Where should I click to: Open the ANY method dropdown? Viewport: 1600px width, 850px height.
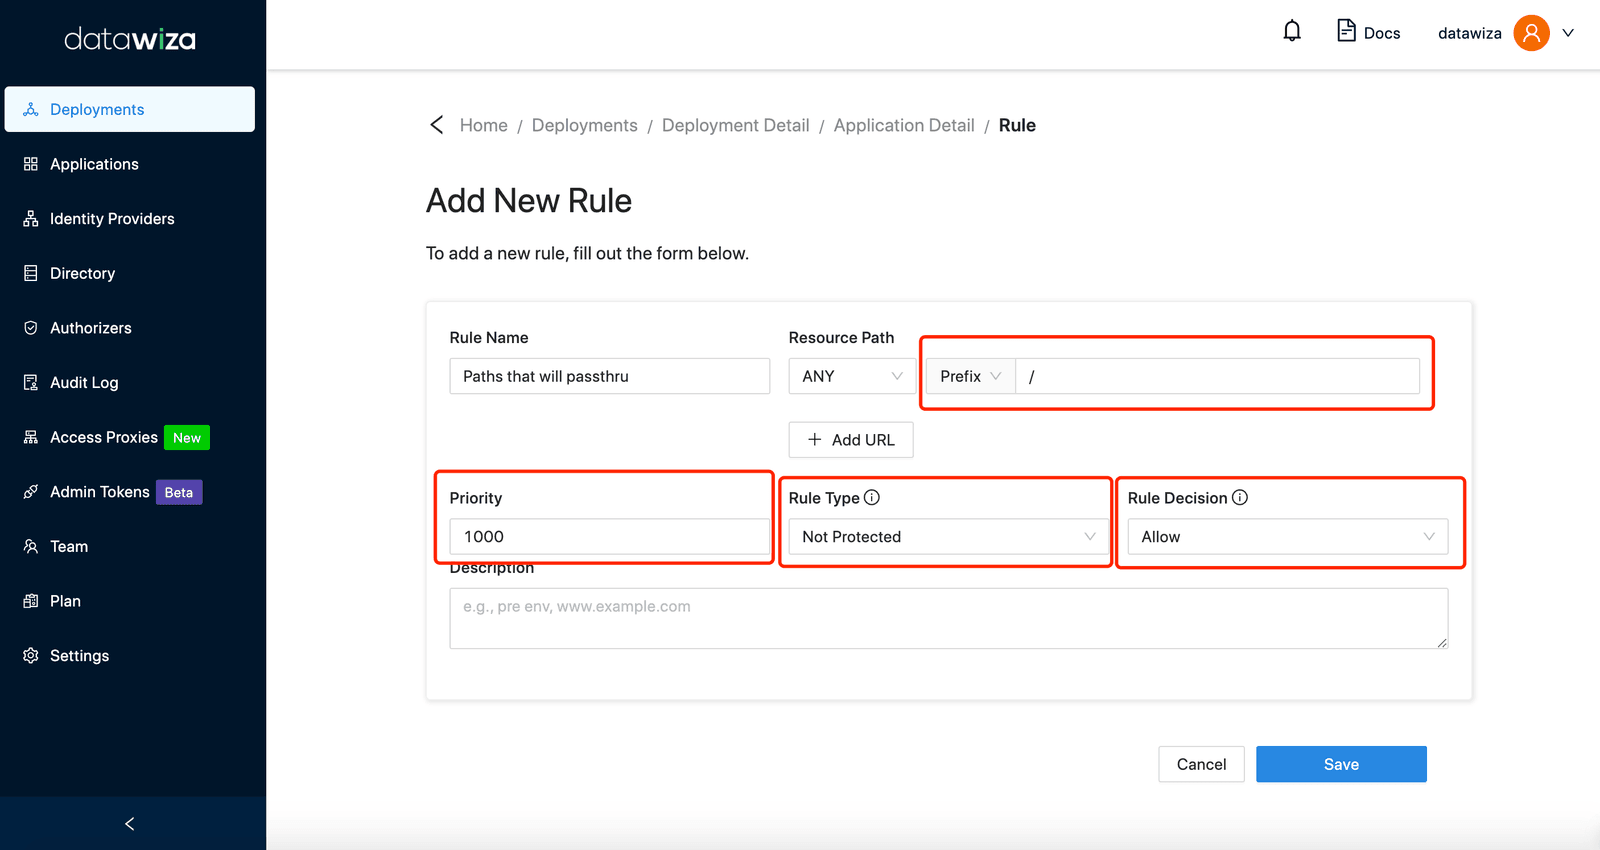tap(852, 376)
